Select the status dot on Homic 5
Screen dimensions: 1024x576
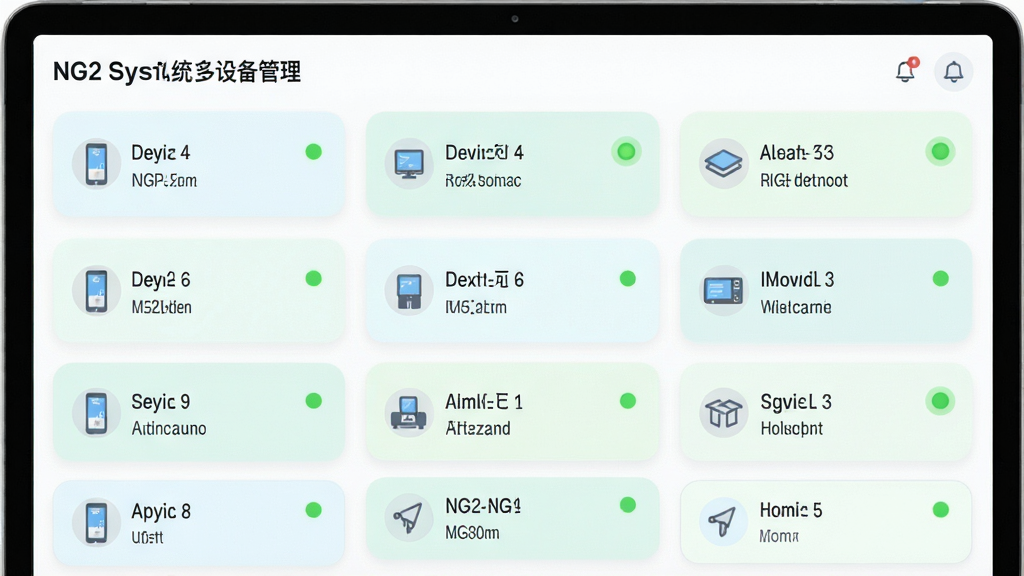coord(940,509)
